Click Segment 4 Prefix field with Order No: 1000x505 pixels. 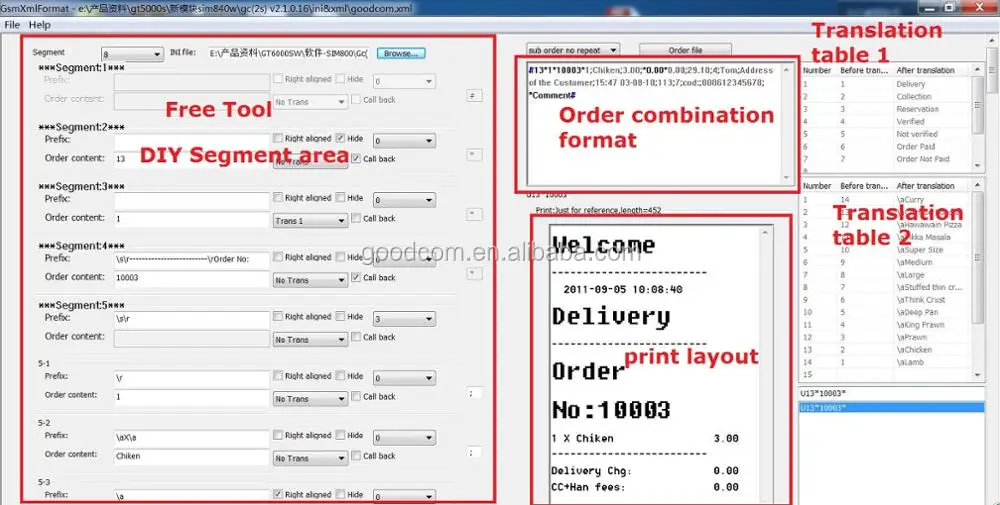coord(192,260)
